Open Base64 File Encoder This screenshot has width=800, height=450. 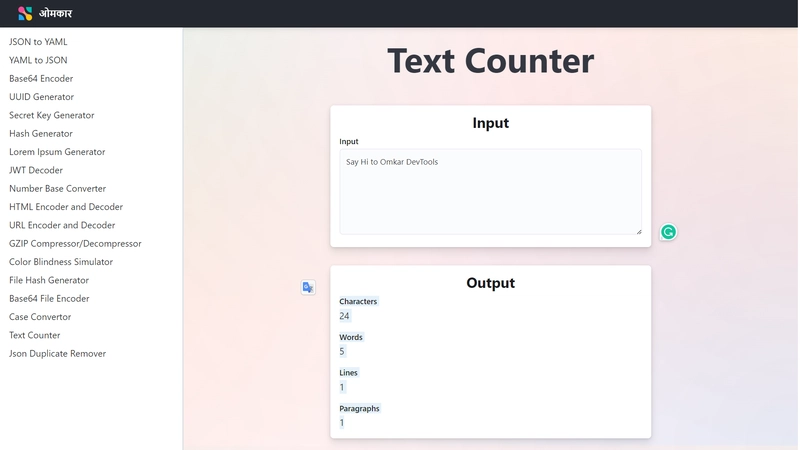click(x=49, y=298)
